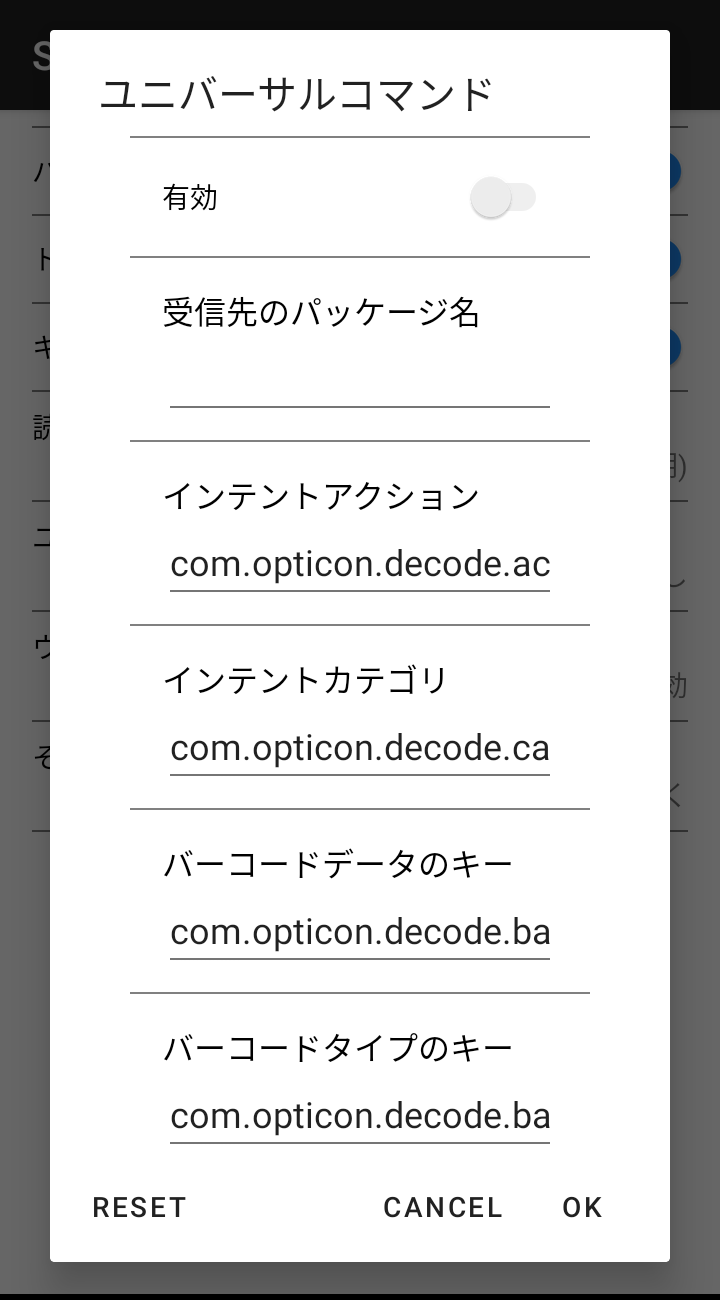Click the バーコードデータのキー heading label
720x1300 pixels.
click(337, 864)
